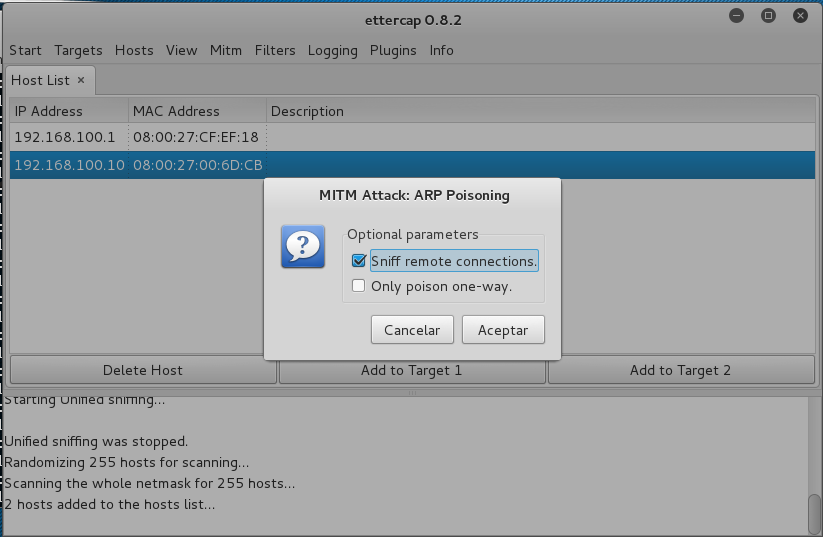This screenshot has width=823, height=537.
Task: Open the Start menu
Action: click(x=25, y=50)
